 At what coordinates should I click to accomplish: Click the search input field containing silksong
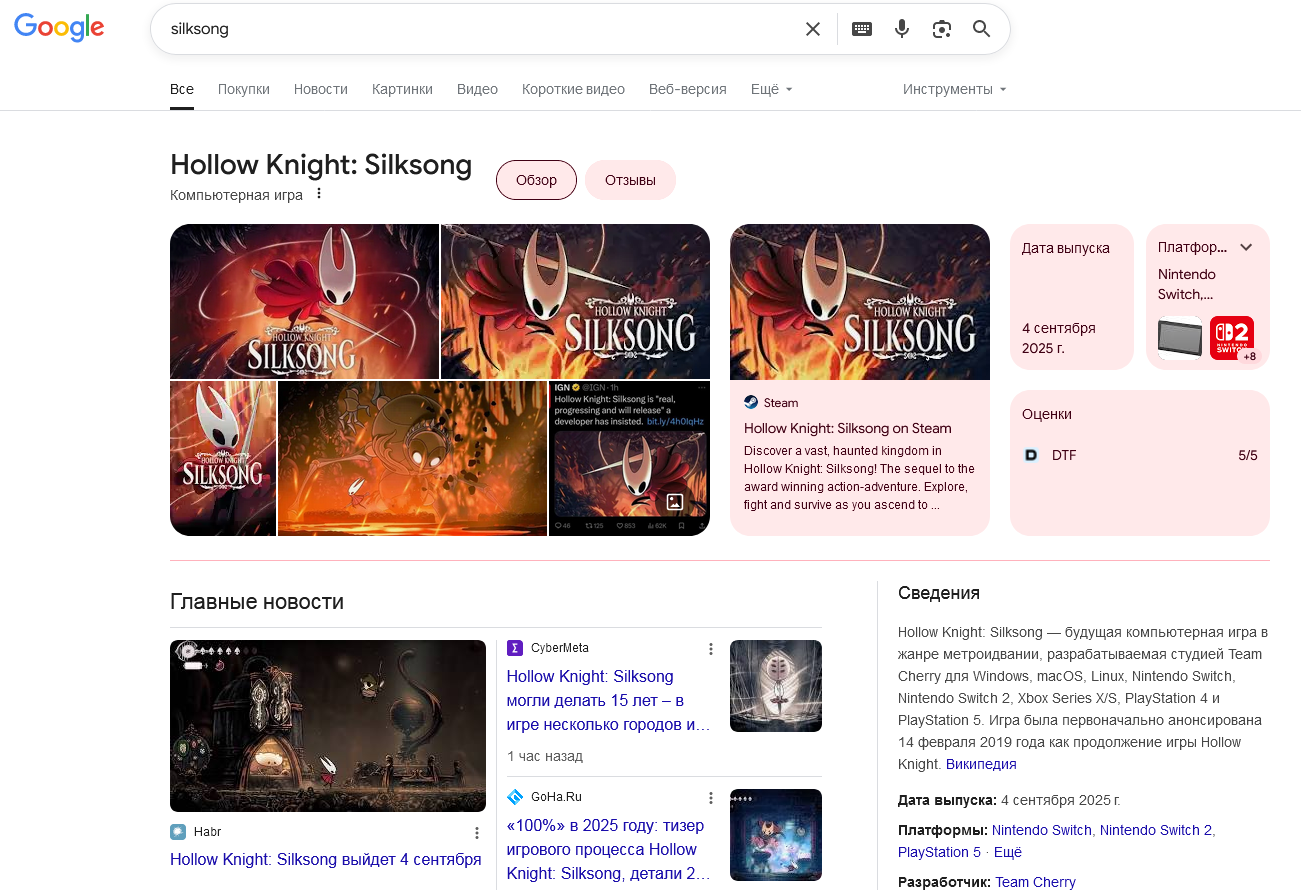(x=480, y=29)
